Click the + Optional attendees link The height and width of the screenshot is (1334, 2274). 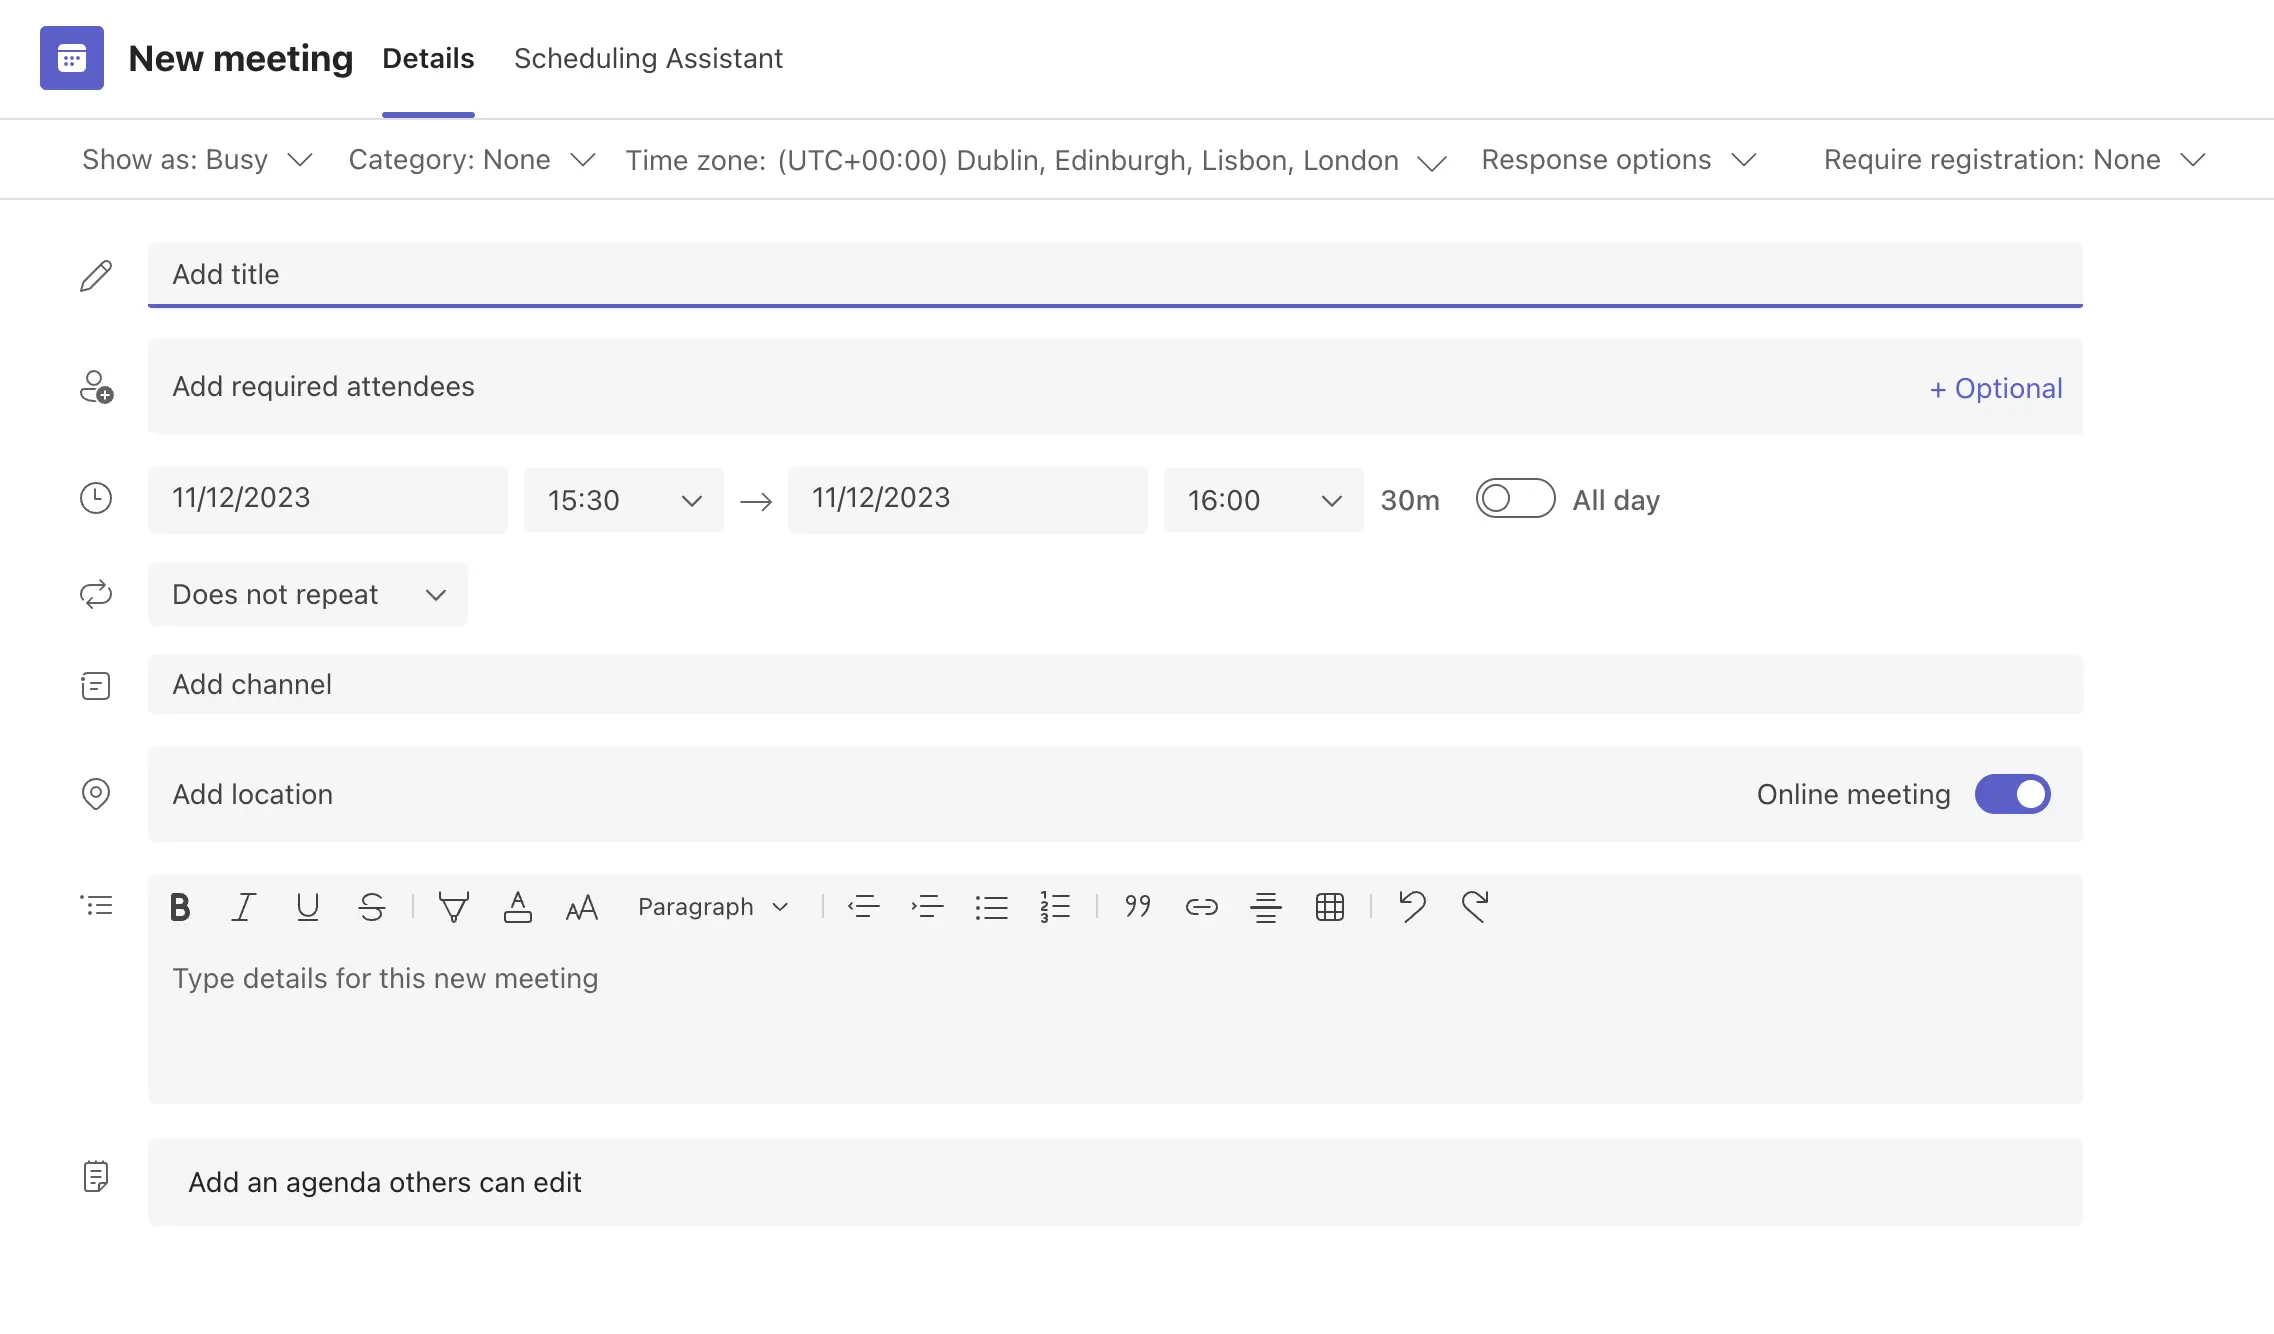pyautogui.click(x=1995, y=388)
